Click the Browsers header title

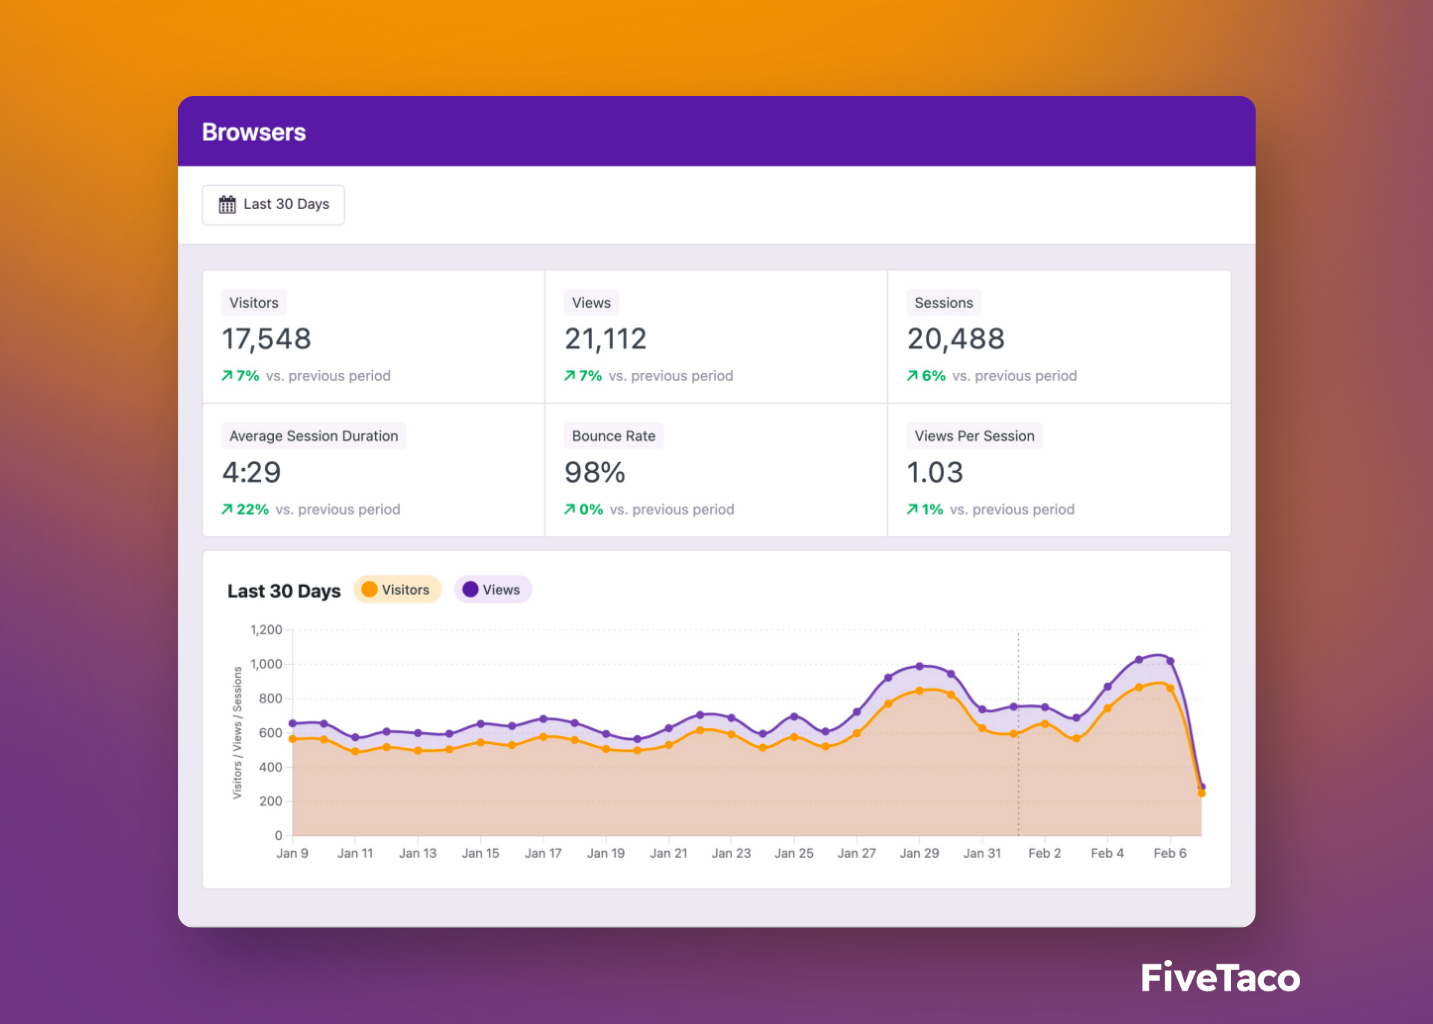[x=254, y=132]
